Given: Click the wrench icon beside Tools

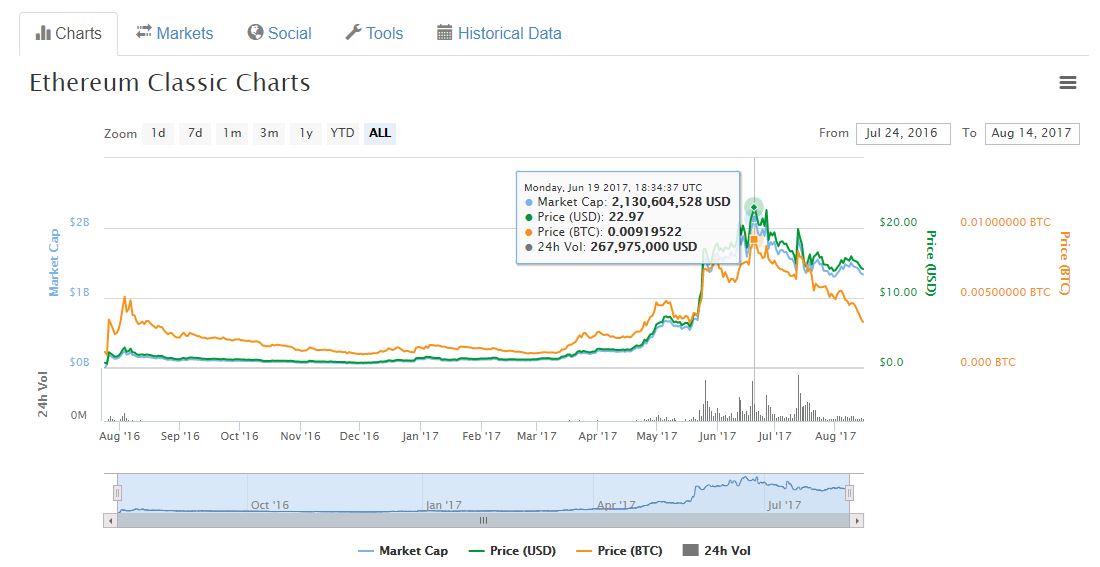Looking at the screenshot, I should click(x=353, y=33).
